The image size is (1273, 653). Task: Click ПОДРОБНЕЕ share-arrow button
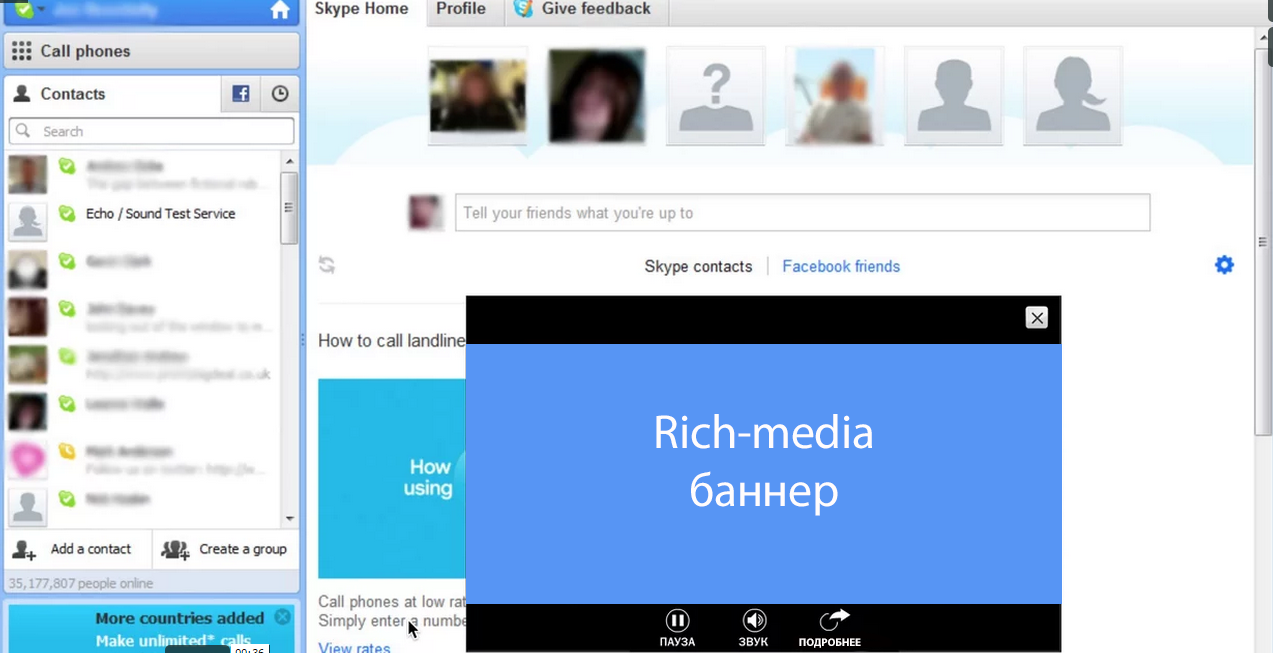pyautogui.click(x=830, y=629)
